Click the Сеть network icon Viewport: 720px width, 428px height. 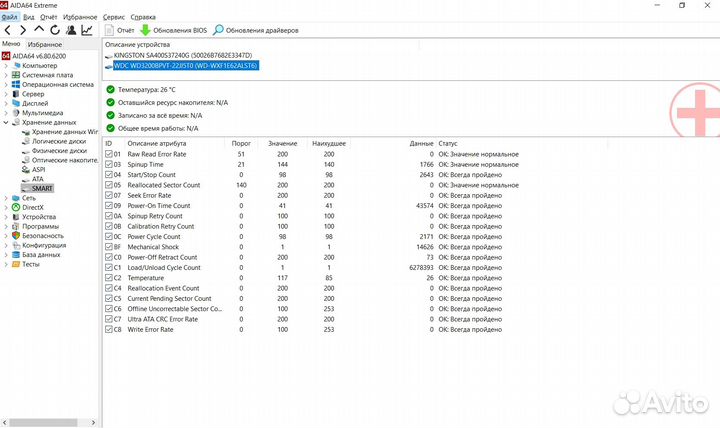pos(17,198)
